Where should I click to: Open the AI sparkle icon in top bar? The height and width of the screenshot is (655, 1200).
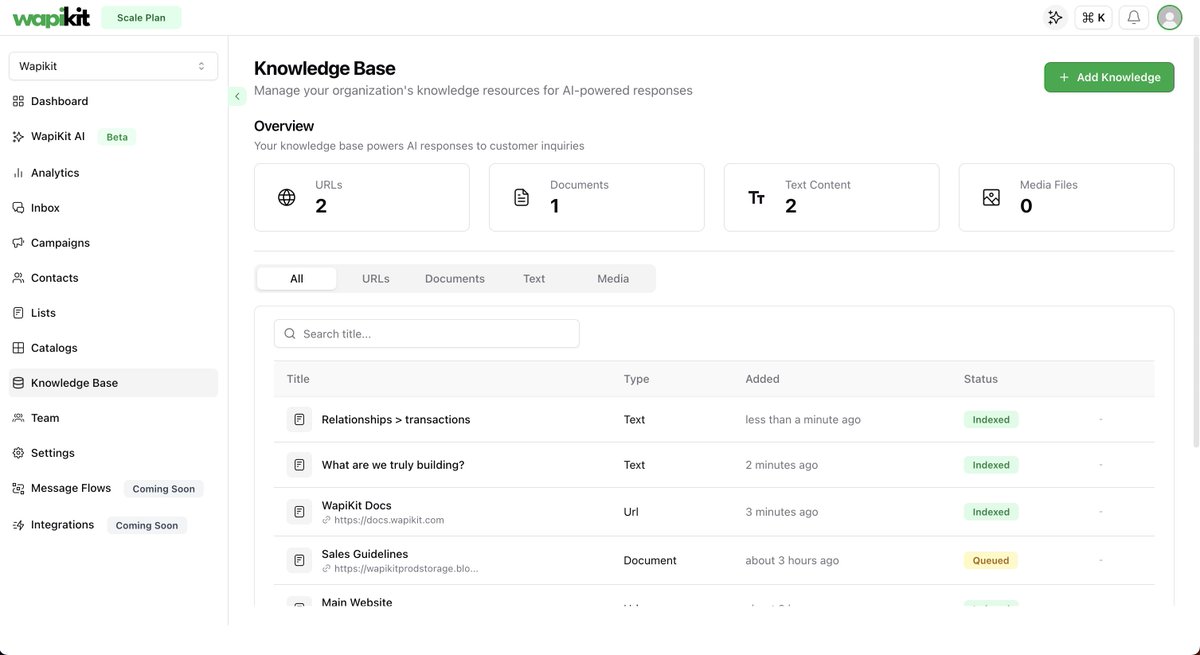point(1055,17)
